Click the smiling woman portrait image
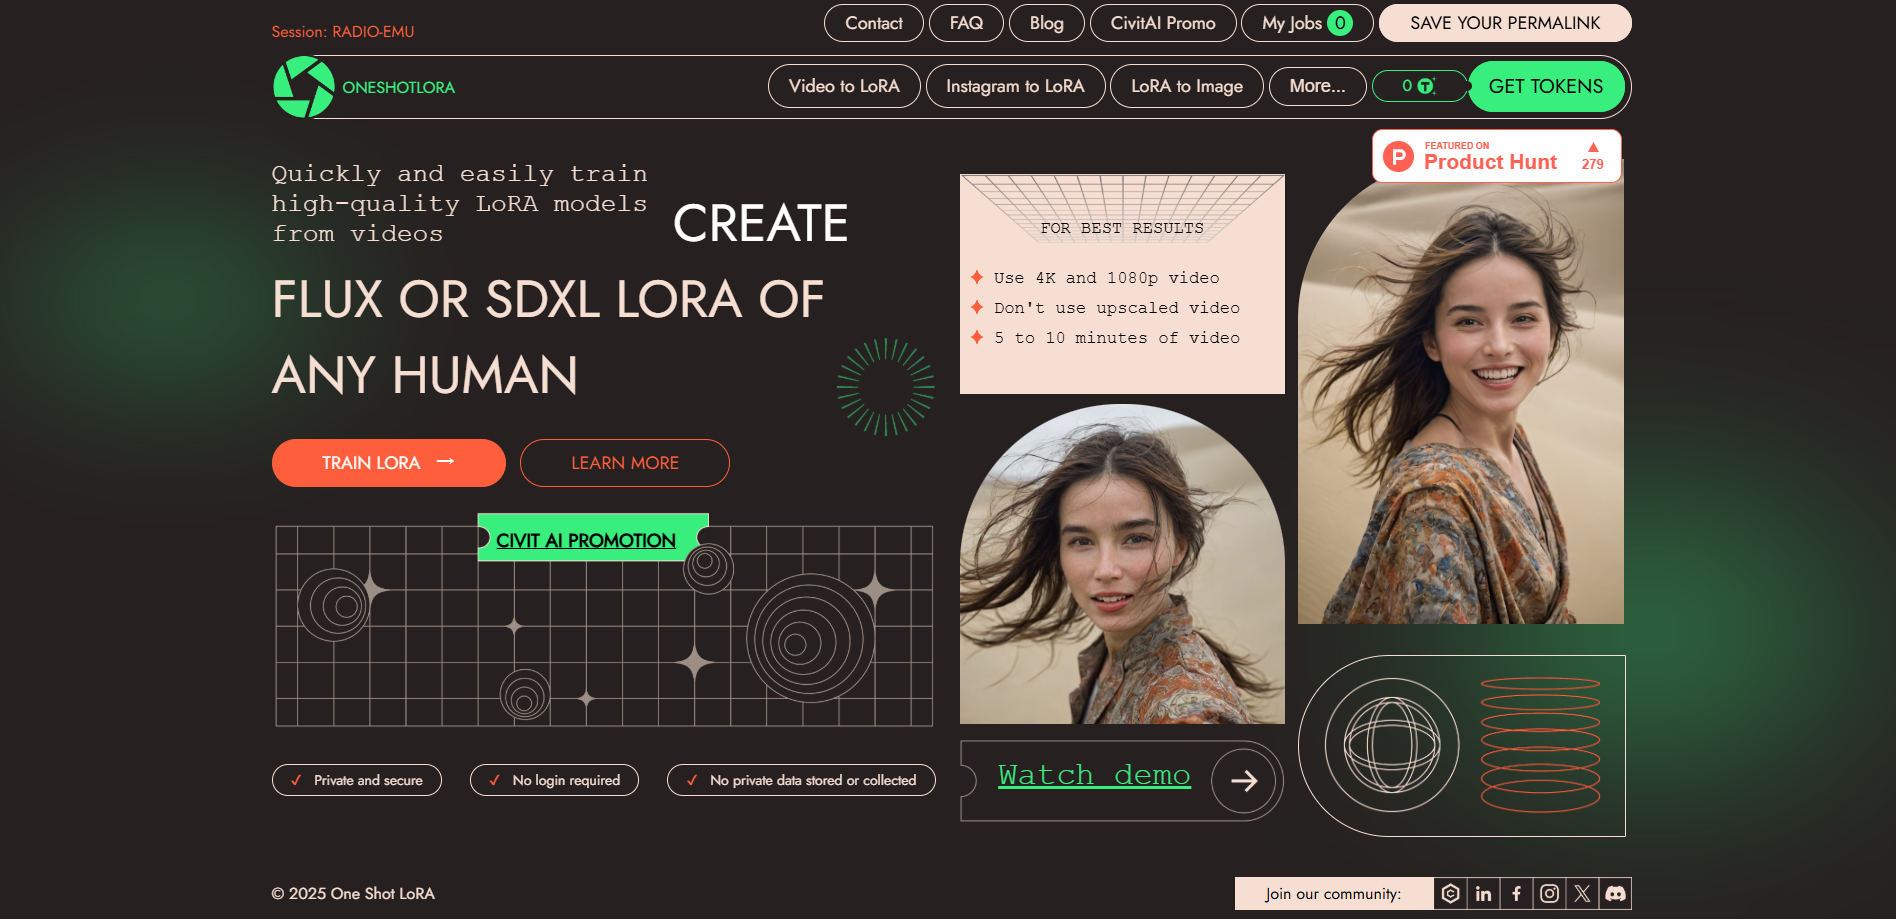 [1460, 400]
